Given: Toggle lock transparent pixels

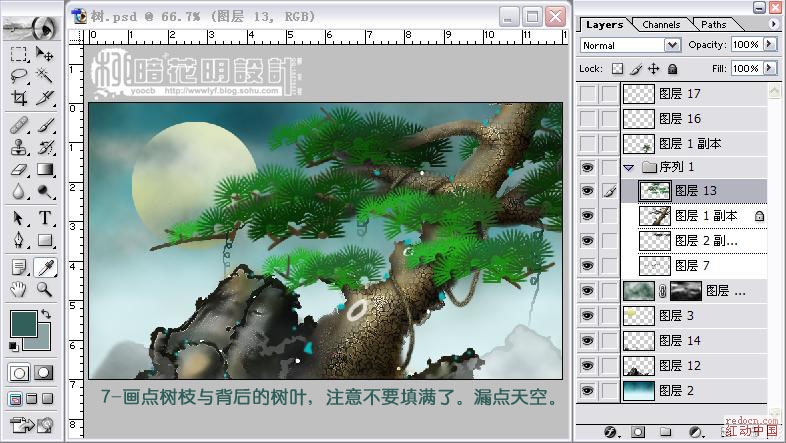Looking at the screenshot, I should tap(618, 69).
